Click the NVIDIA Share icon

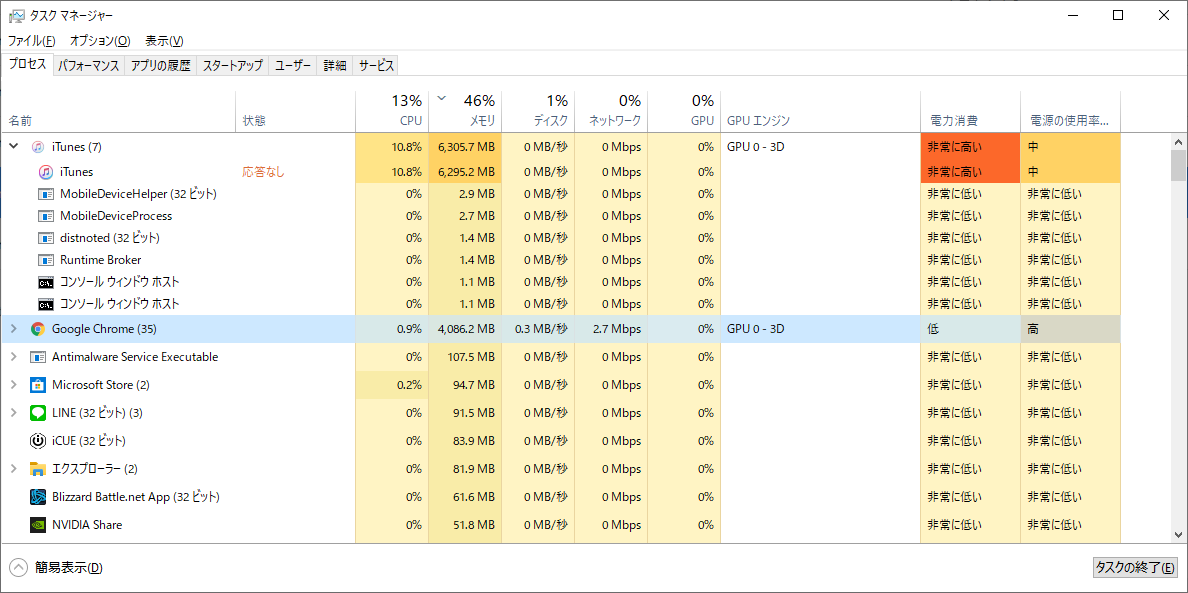pyautogui.click(x=38, y=525)
